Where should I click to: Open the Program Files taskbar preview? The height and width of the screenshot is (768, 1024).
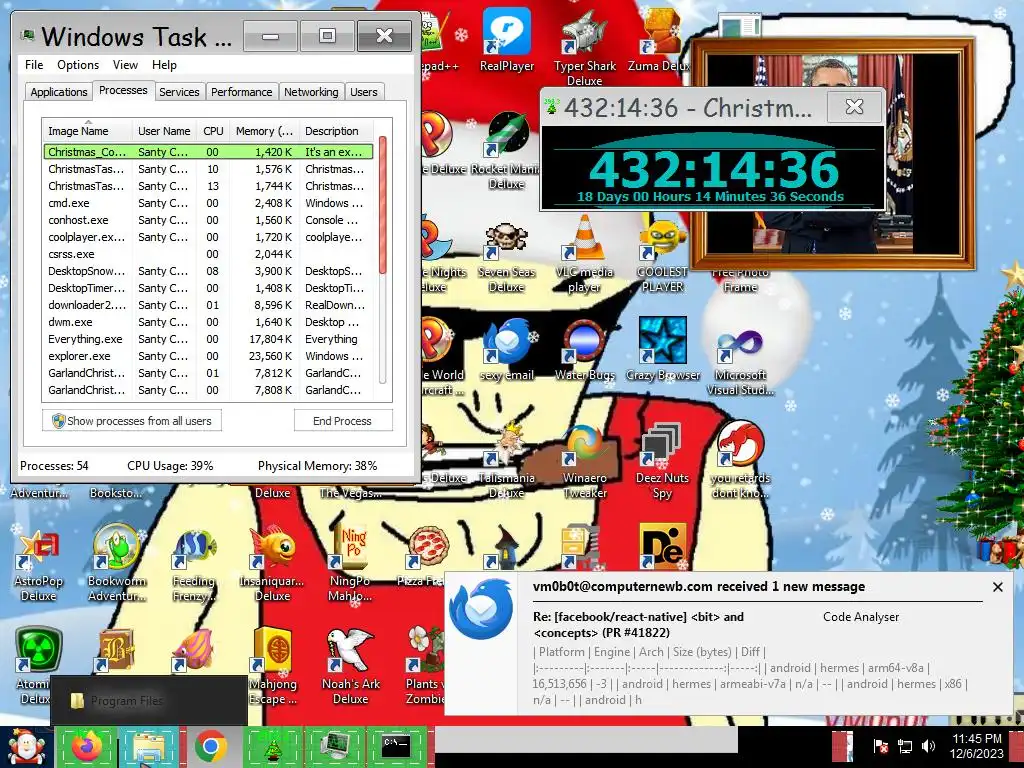pos(149,701)
